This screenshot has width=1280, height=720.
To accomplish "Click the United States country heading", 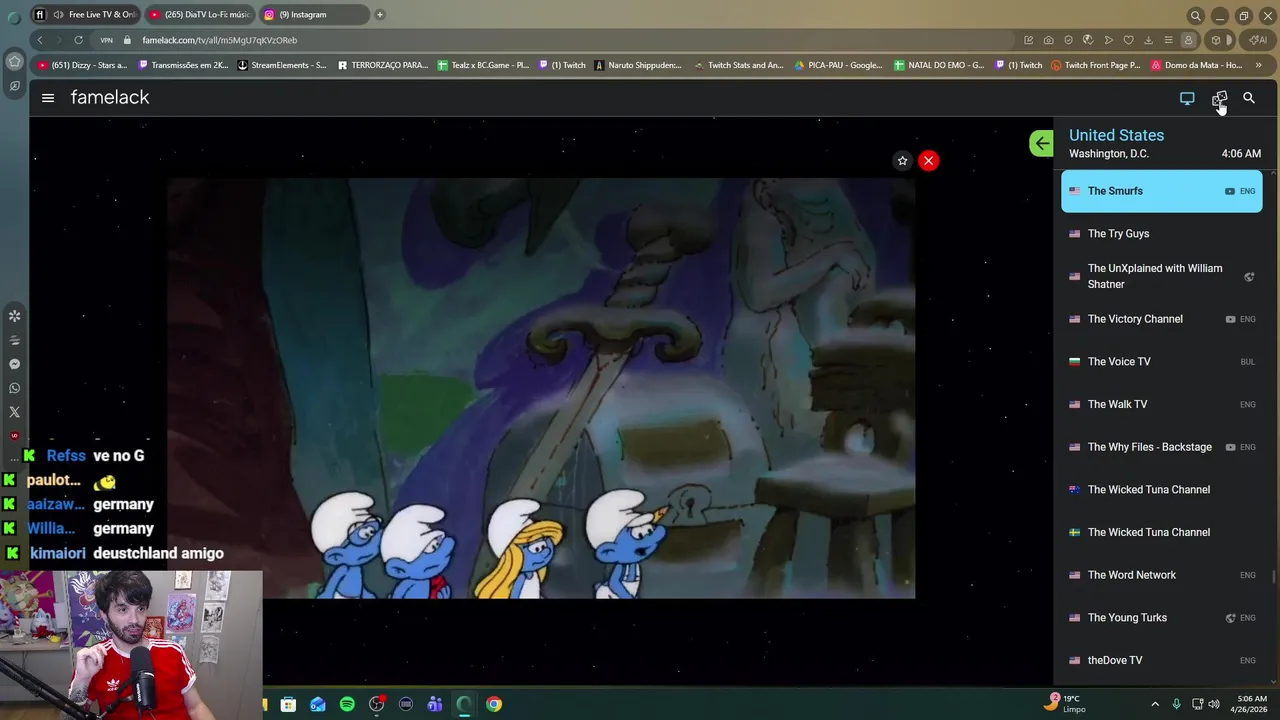I will point(1116,135).
